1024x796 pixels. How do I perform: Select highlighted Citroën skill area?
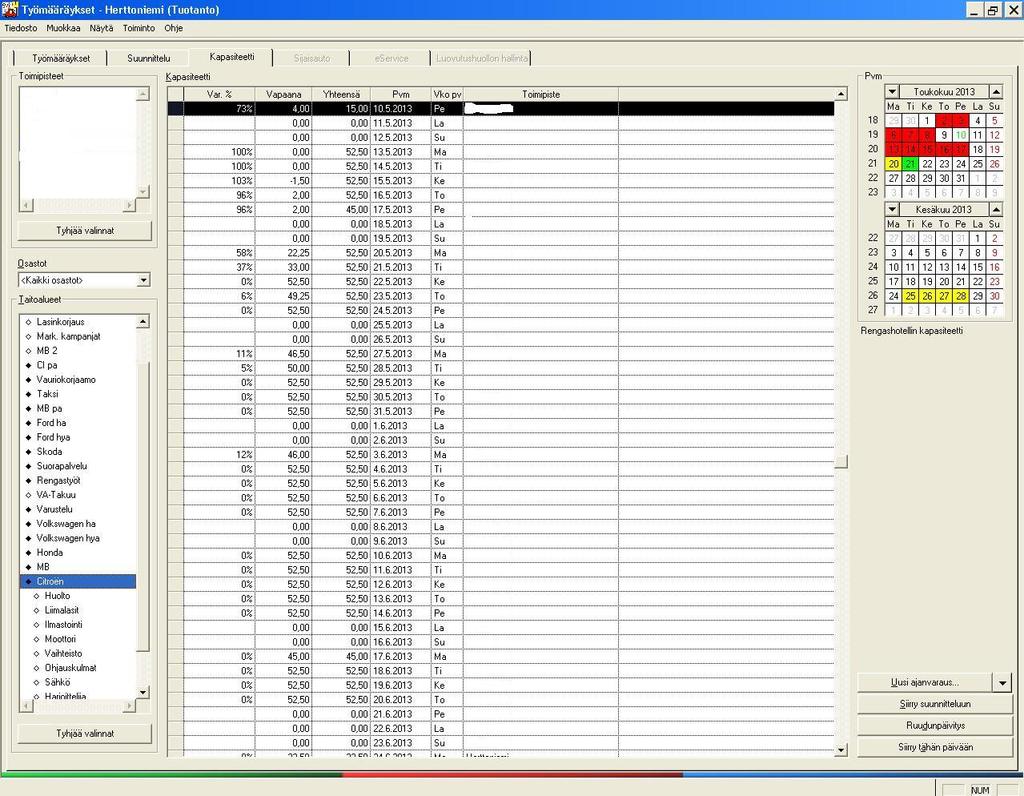[x=78, y=581]
